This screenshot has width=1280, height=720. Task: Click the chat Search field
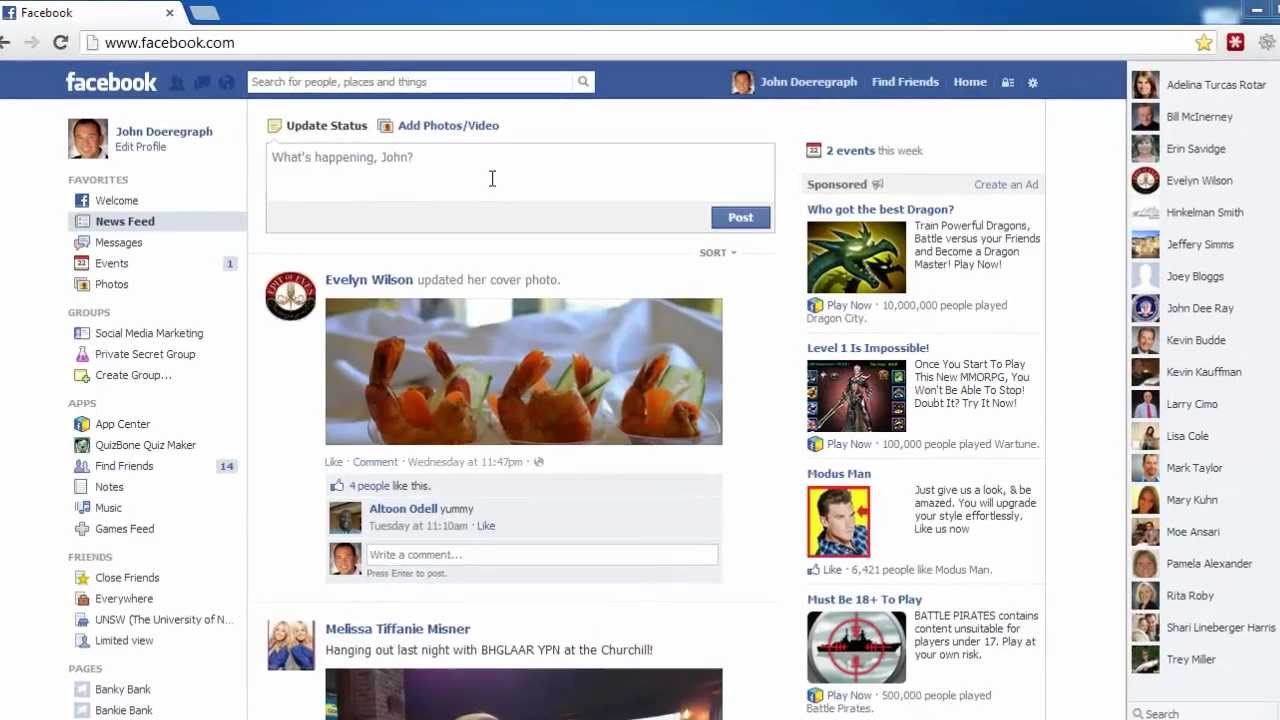(x=1205, y=713)
